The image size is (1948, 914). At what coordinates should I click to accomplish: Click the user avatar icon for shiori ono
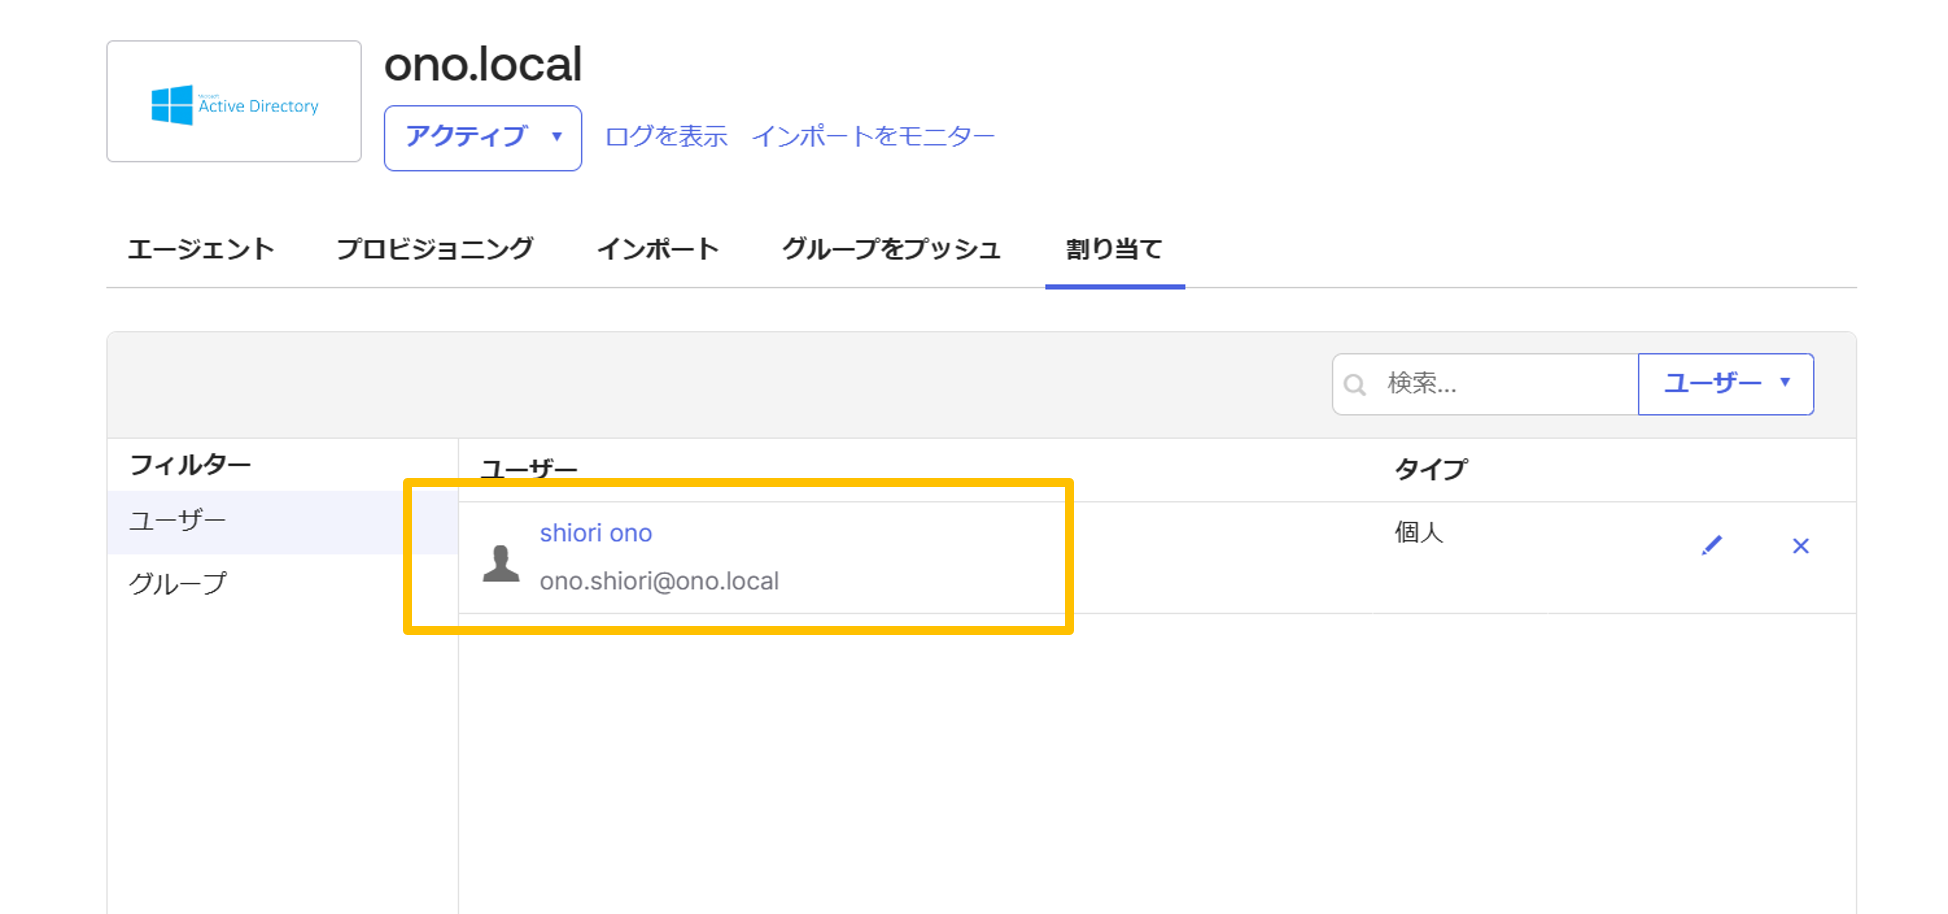(x=501, y=563)
